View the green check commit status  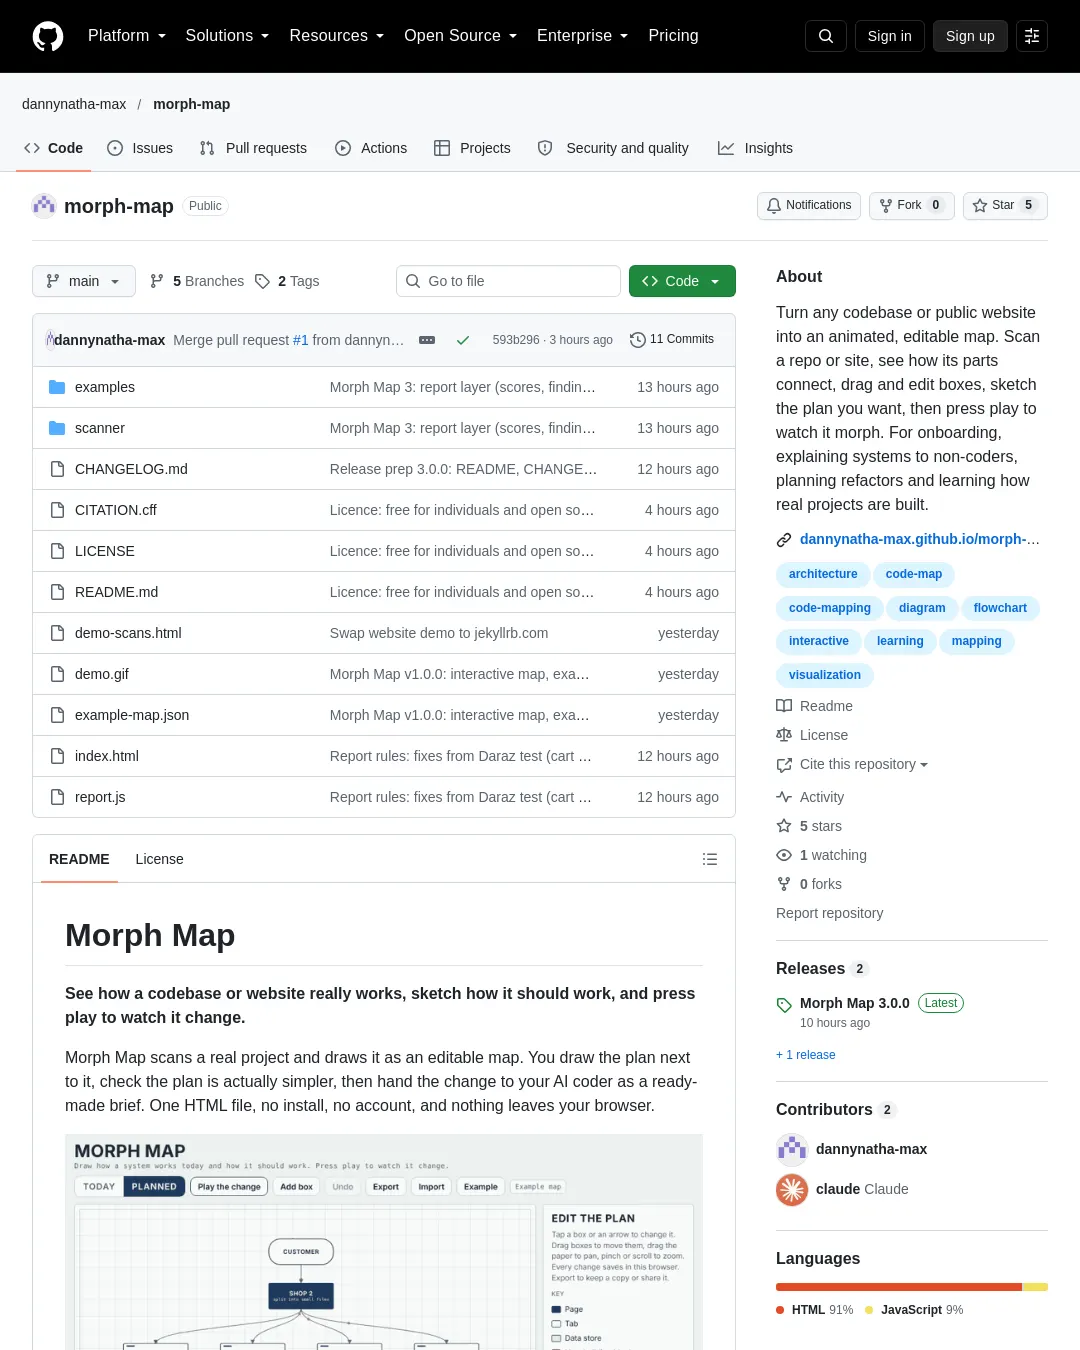pyautogui.click(x=463, y=340)
